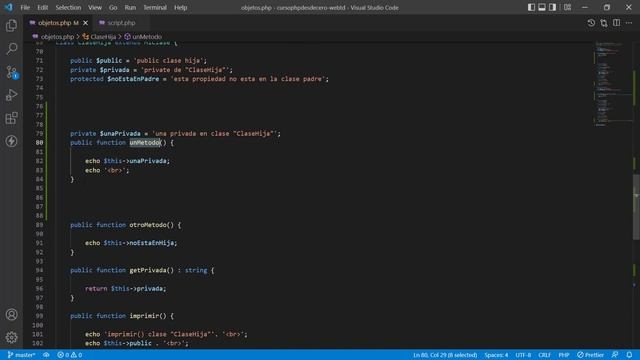640x360 pixels.
Task: Click ClaseHija in the breadcrumb
Action: 103,37
